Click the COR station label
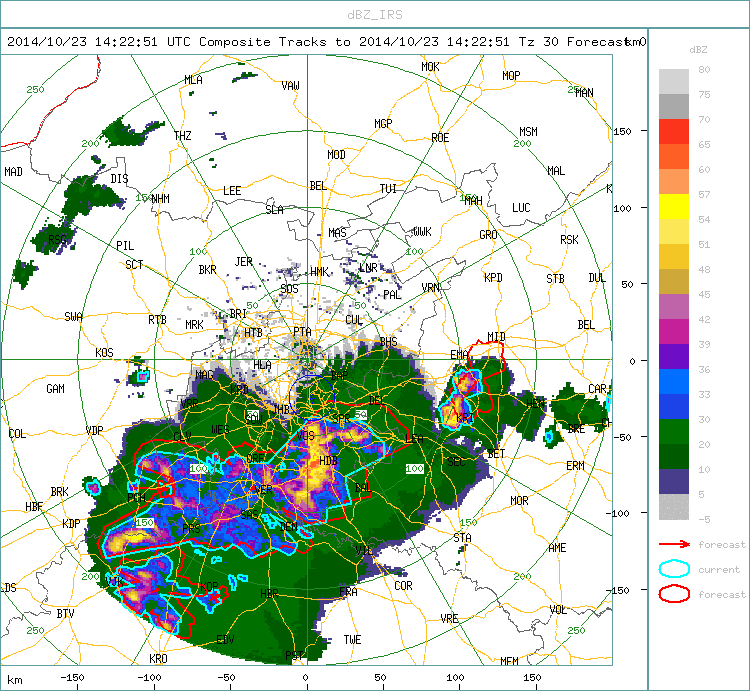 403,586
